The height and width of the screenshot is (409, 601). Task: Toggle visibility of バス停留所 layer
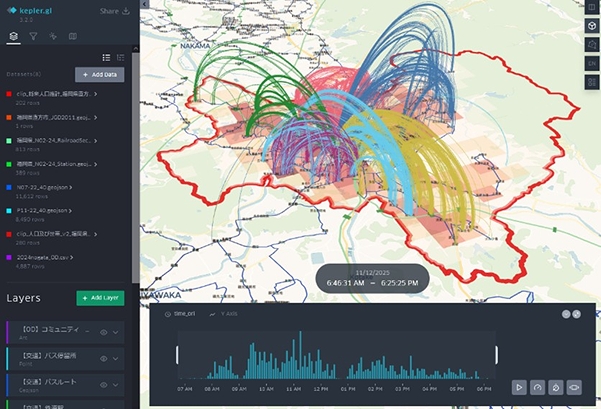[x=103, y=357]
